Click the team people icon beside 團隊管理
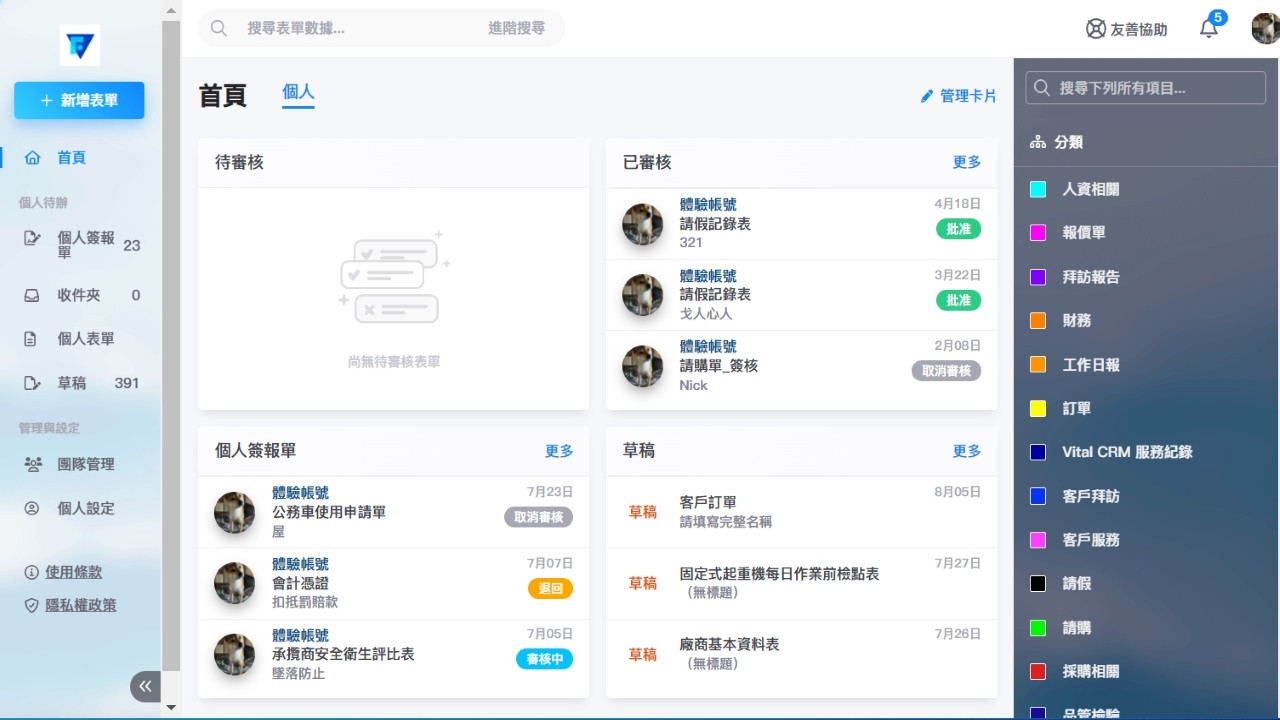 [x=32, y=464]
